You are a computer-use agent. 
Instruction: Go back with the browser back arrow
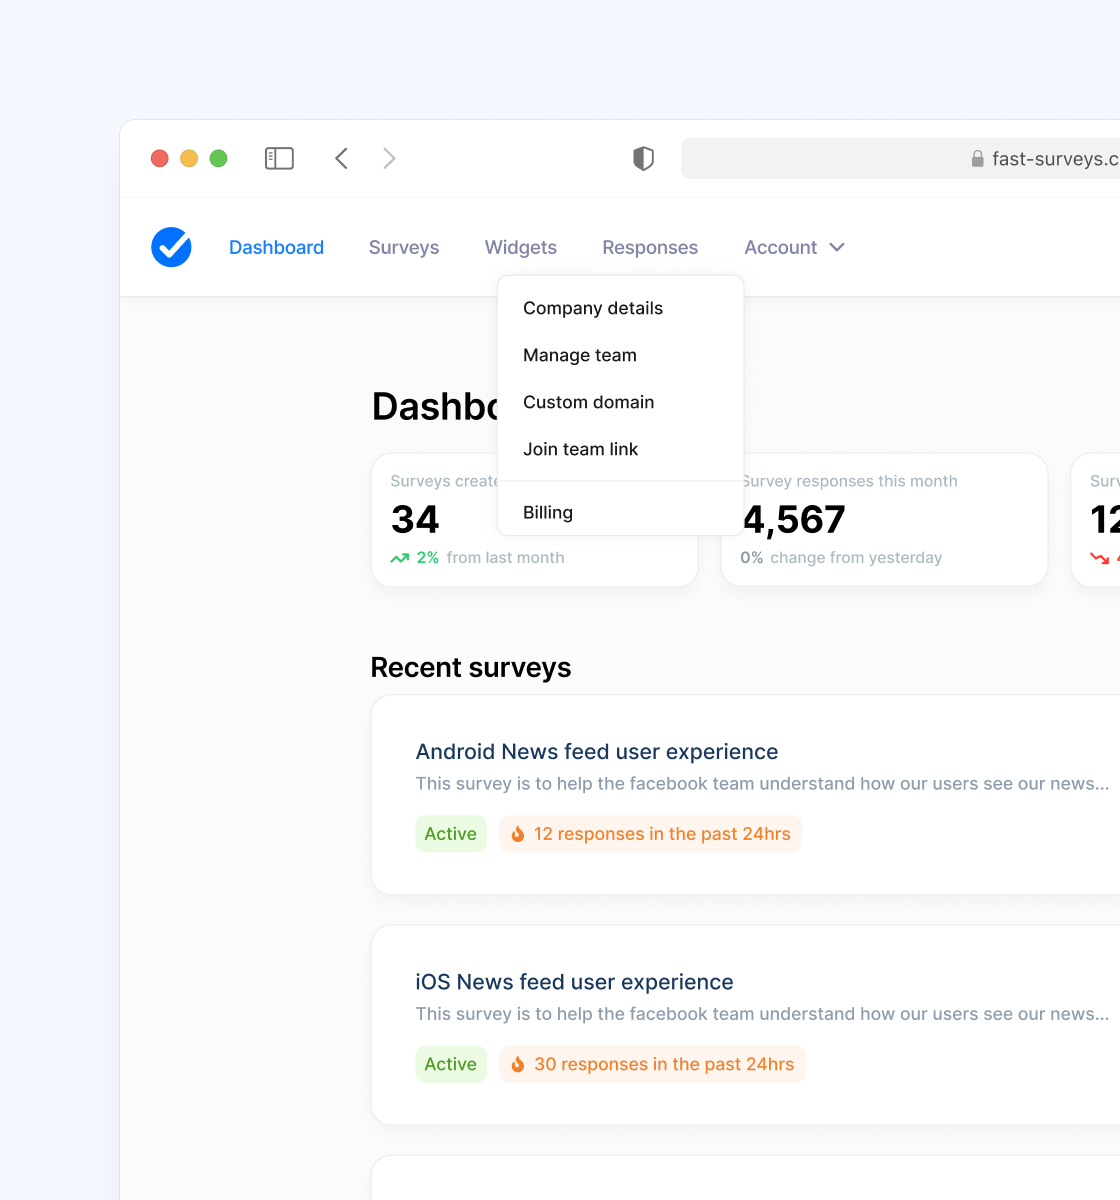pyautogui.click(x=341, y=158)
